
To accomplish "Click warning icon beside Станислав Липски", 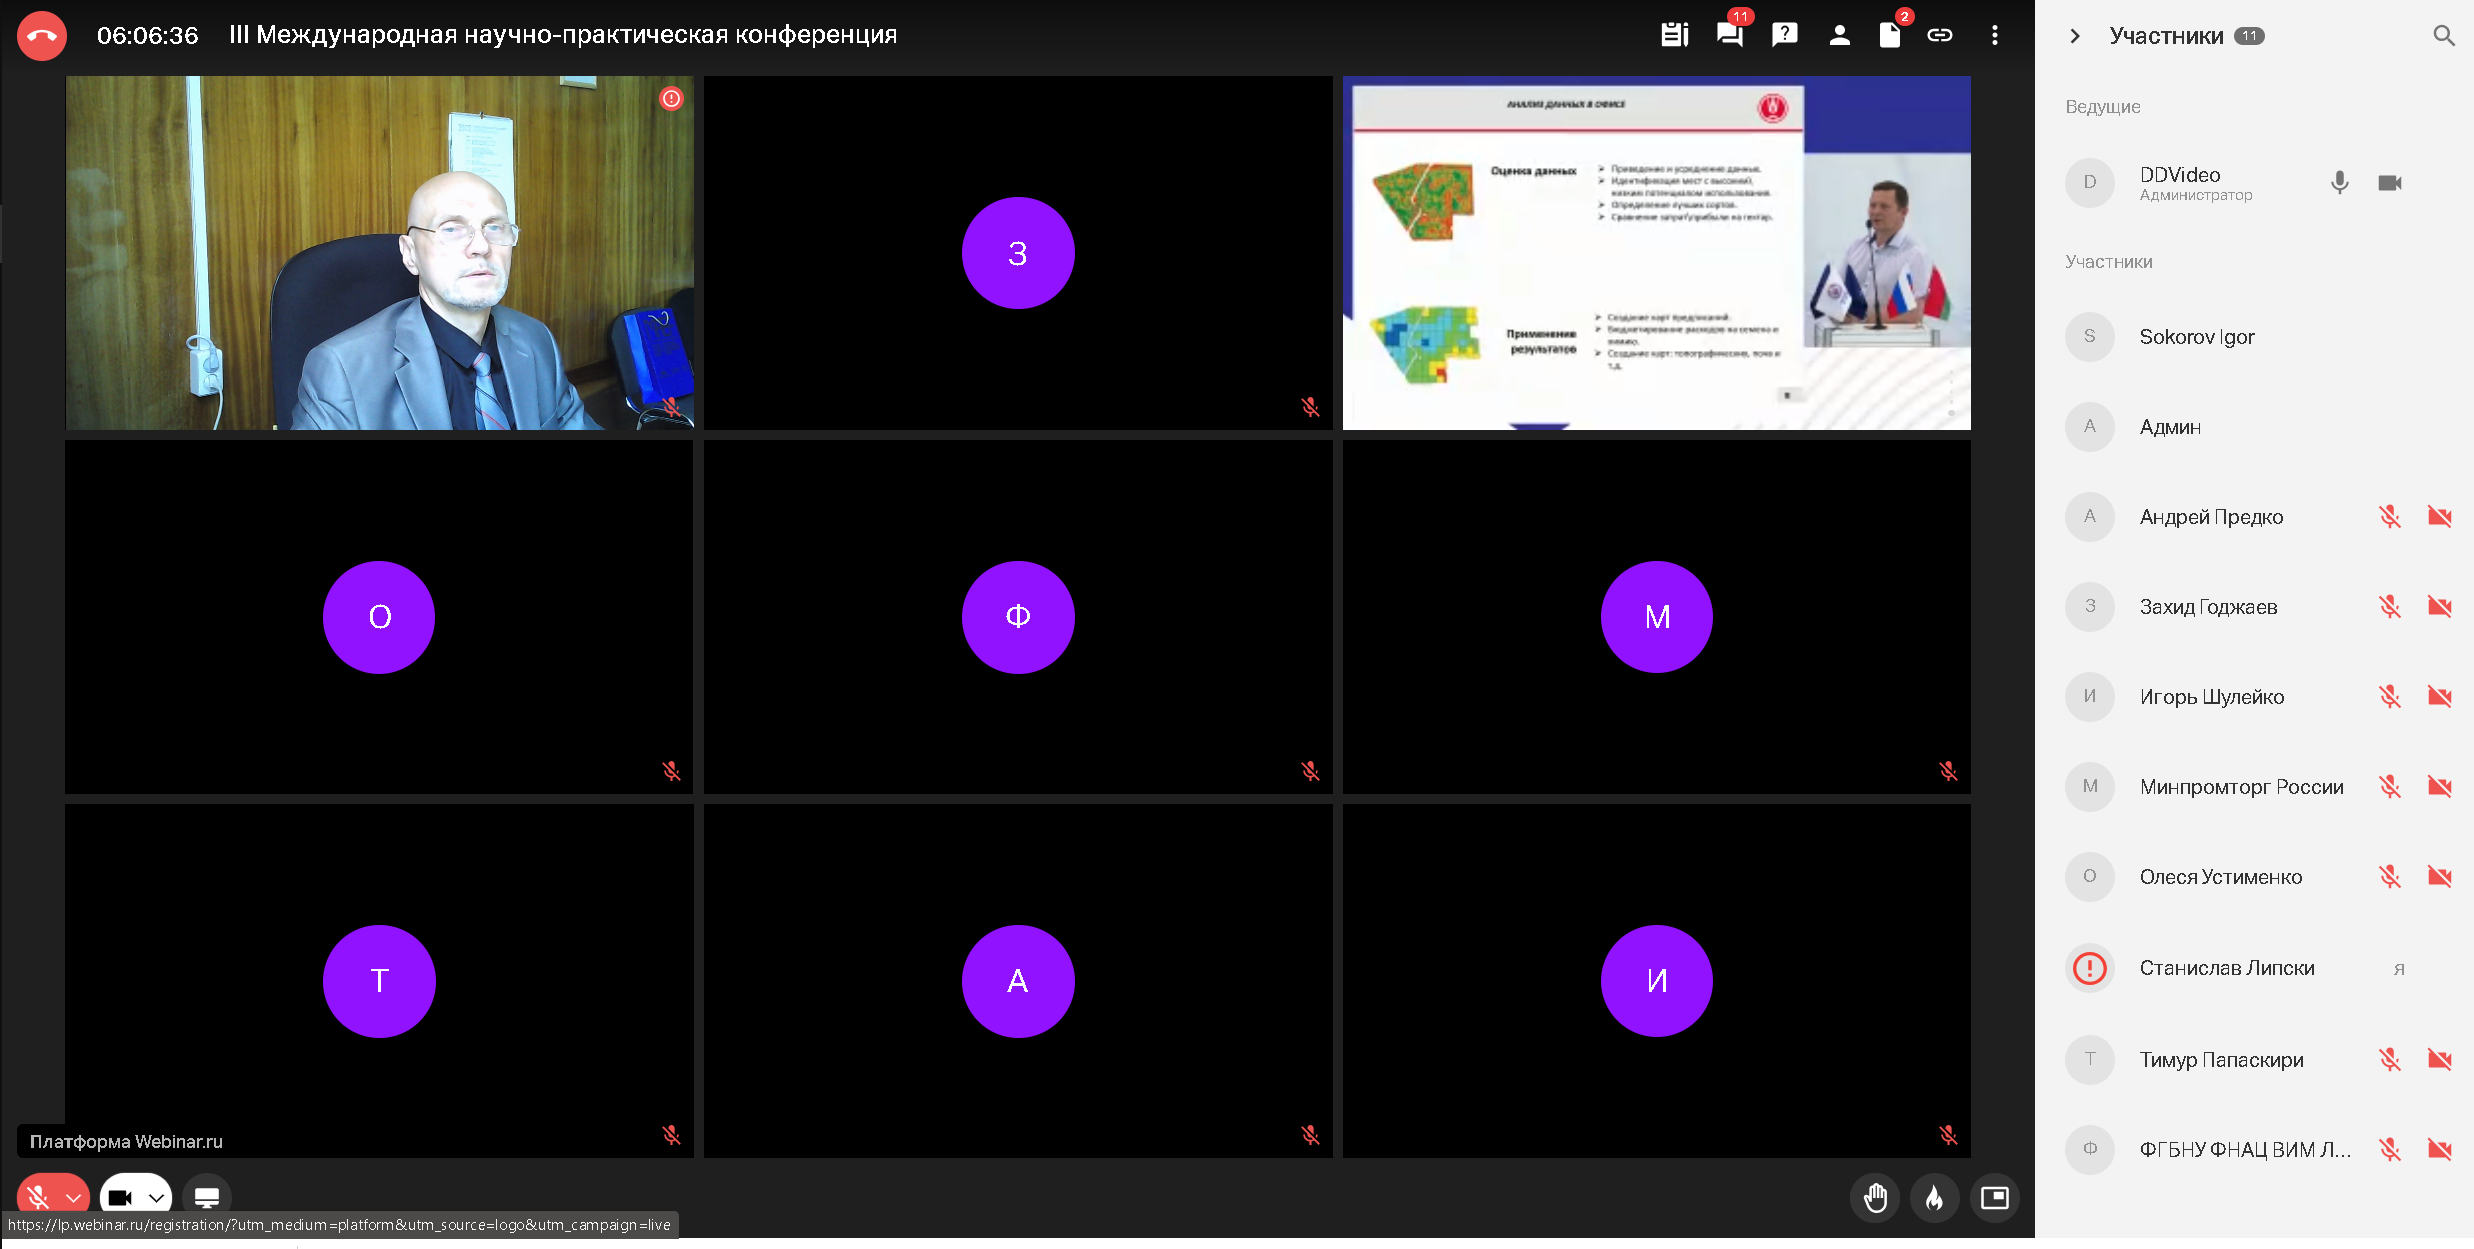I will (2090, 968).
